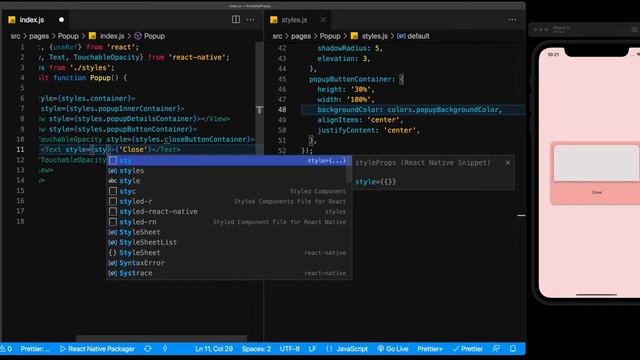Screen dimensions: 640x360
Task: Choose 'style' text autocomplete suggestion
Action: [227, 181]
